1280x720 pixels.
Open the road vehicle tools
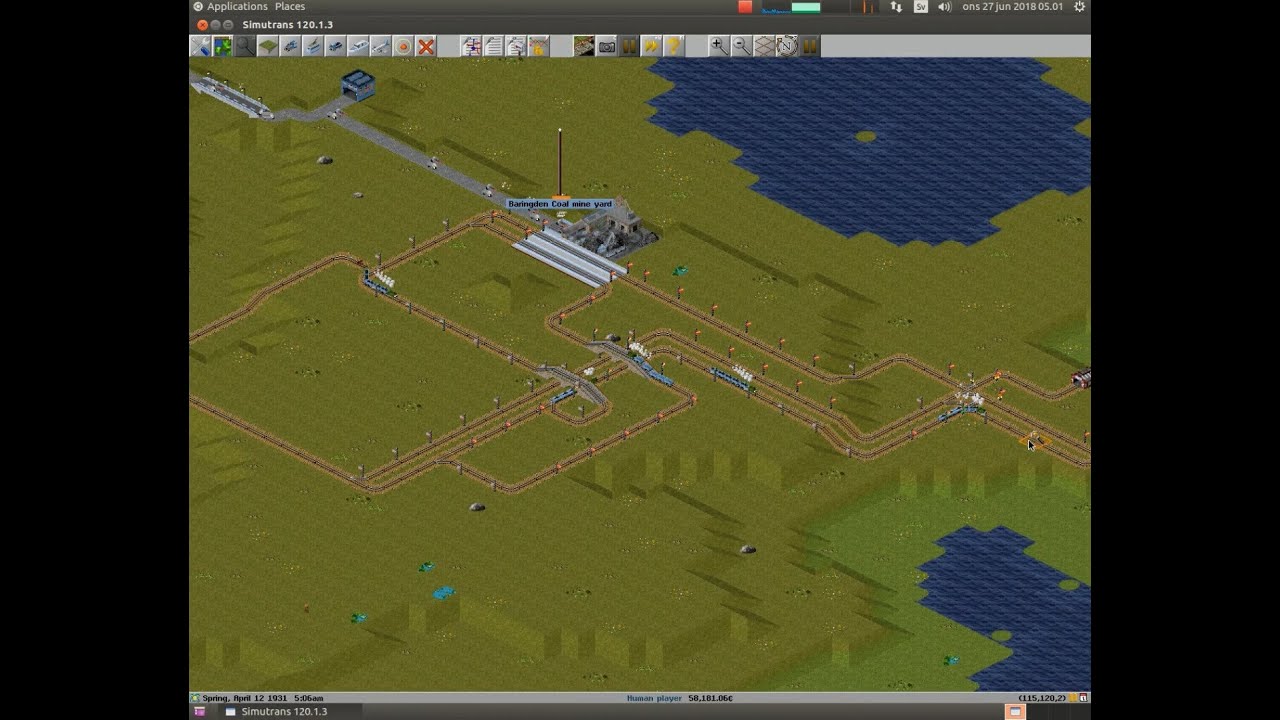point(335,46)
